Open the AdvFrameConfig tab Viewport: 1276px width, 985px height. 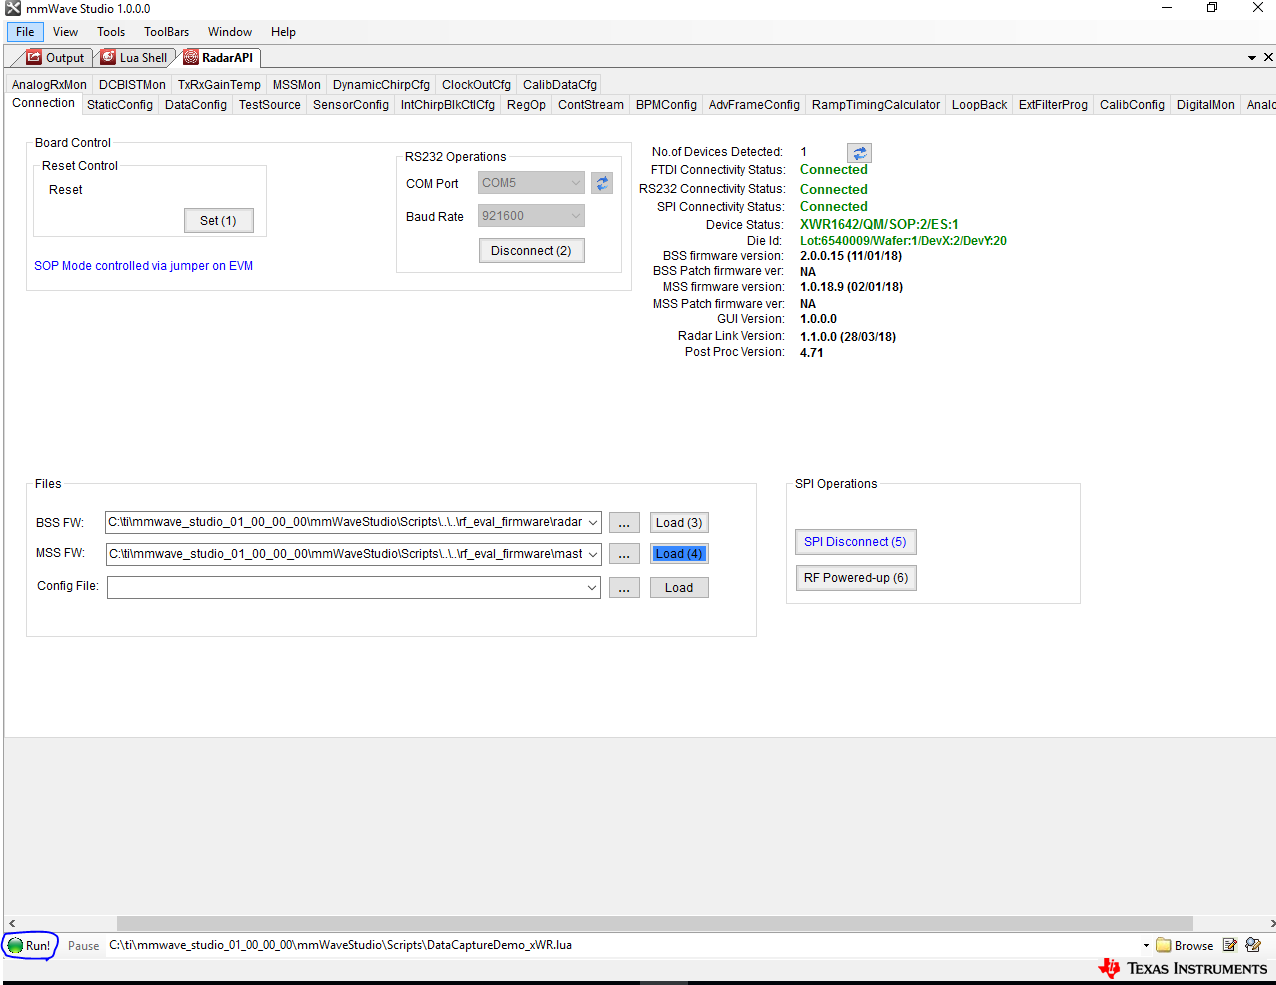[754, 105]
